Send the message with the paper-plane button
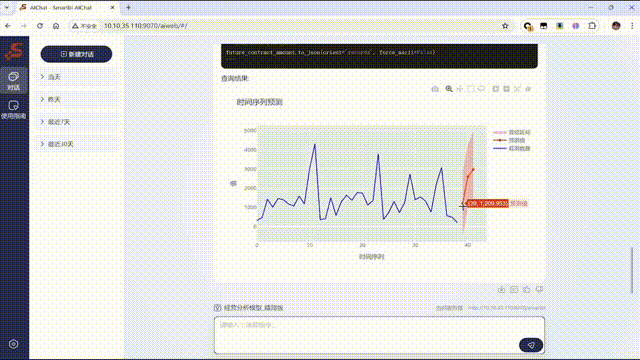Screen dimensions: 640x360 tap(531, 345)
